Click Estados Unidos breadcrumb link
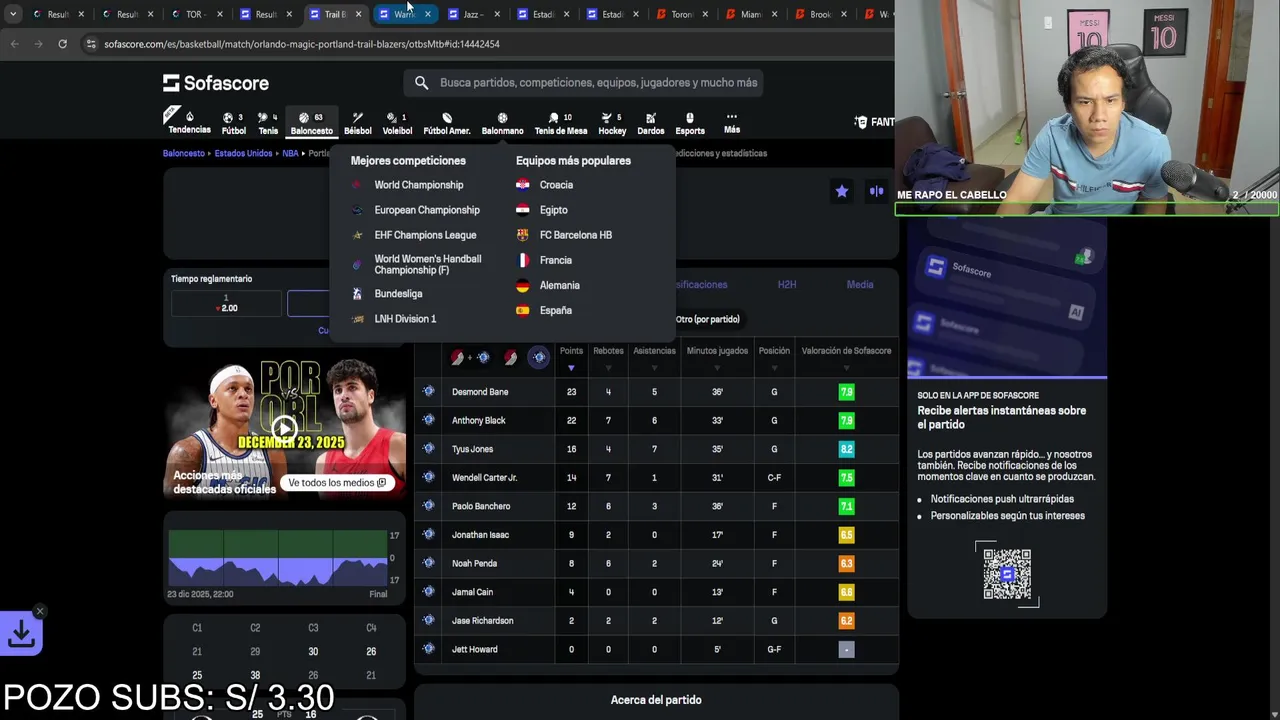The height and width of the screenshot is (720, 1280). (x=243, y=154)
